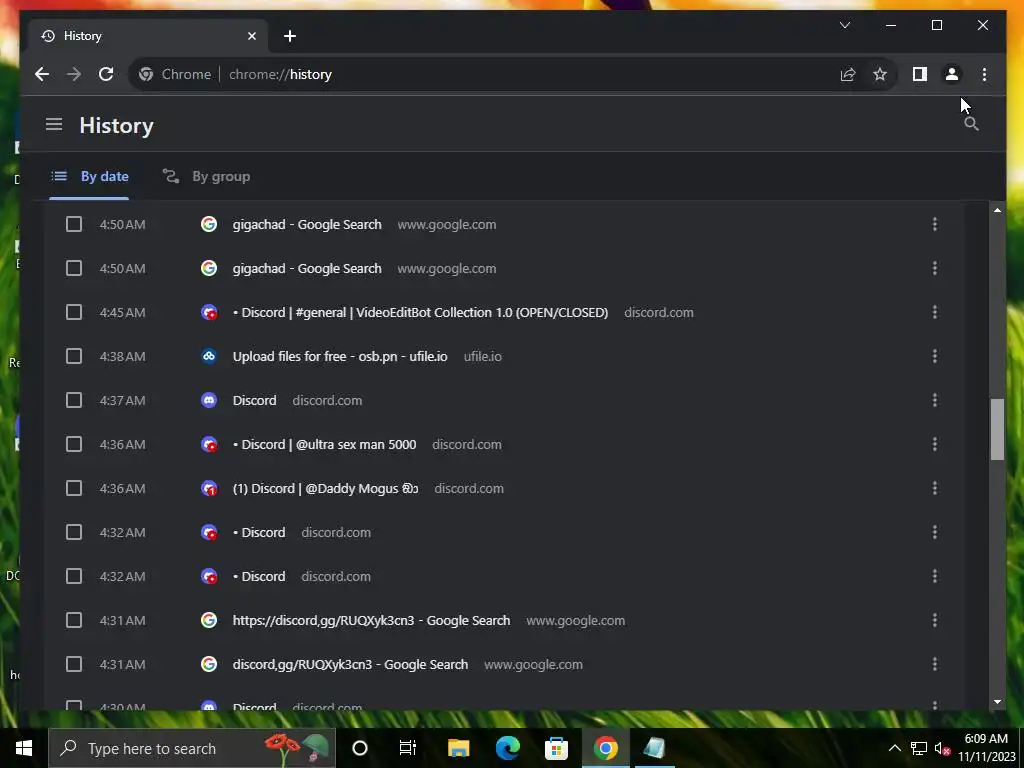The image size is (1024, 768).
Task: Click the history list scrollbar thumb
Action: pos(997,429)
